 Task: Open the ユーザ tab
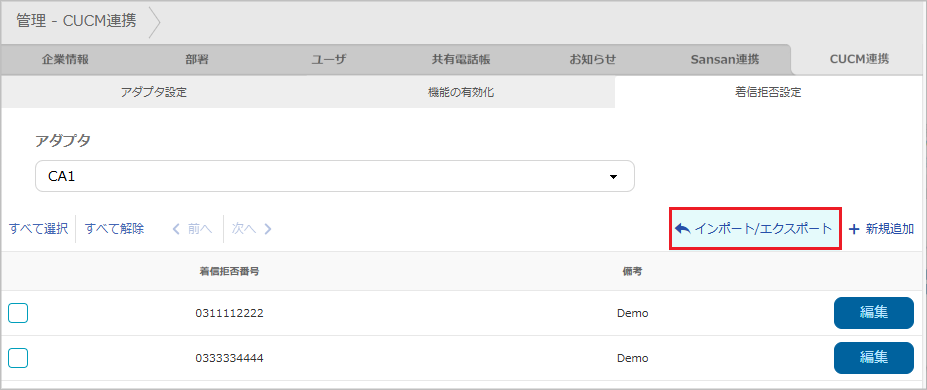pos(328,59)
